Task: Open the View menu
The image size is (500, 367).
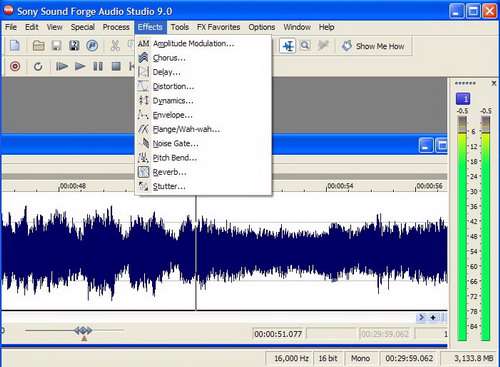Action: [54, 27]
